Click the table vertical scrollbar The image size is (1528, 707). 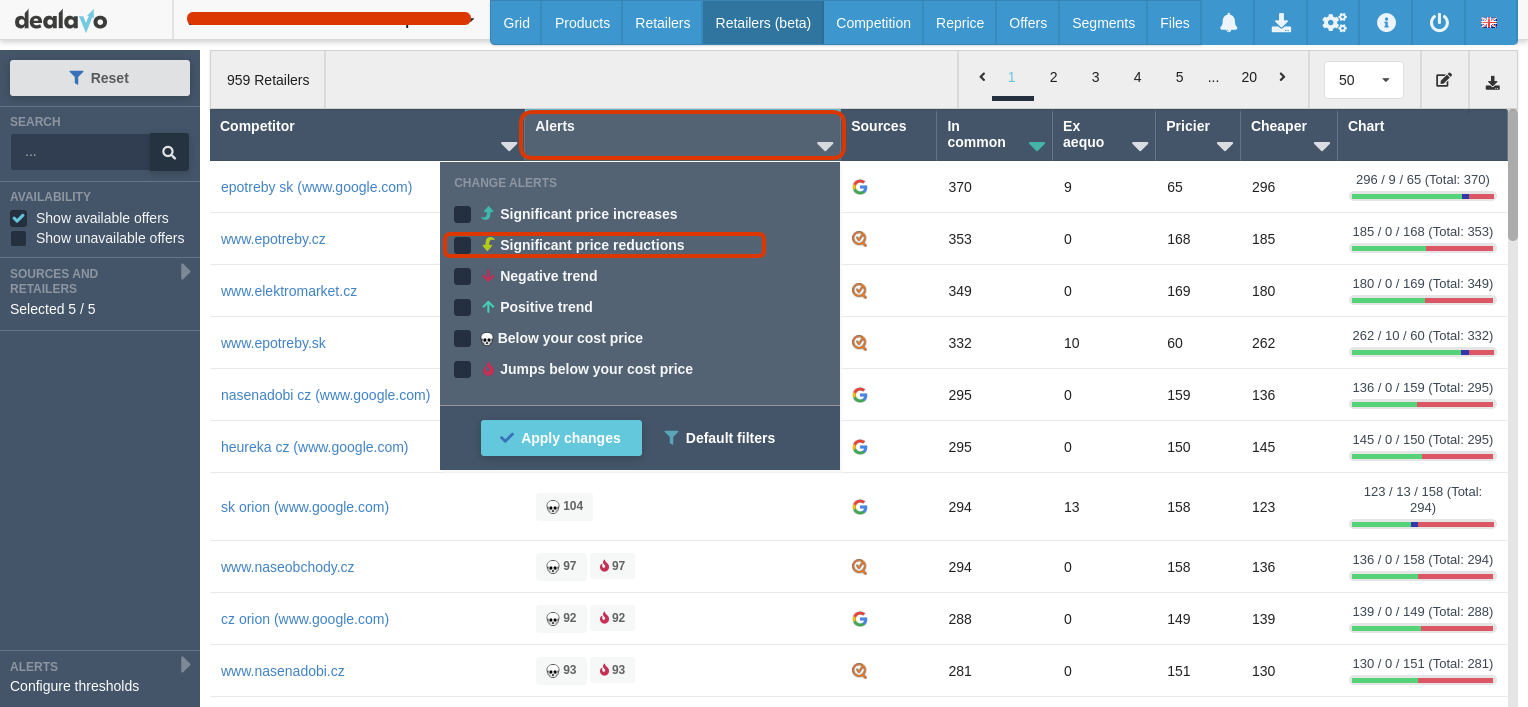(1513, 175)
